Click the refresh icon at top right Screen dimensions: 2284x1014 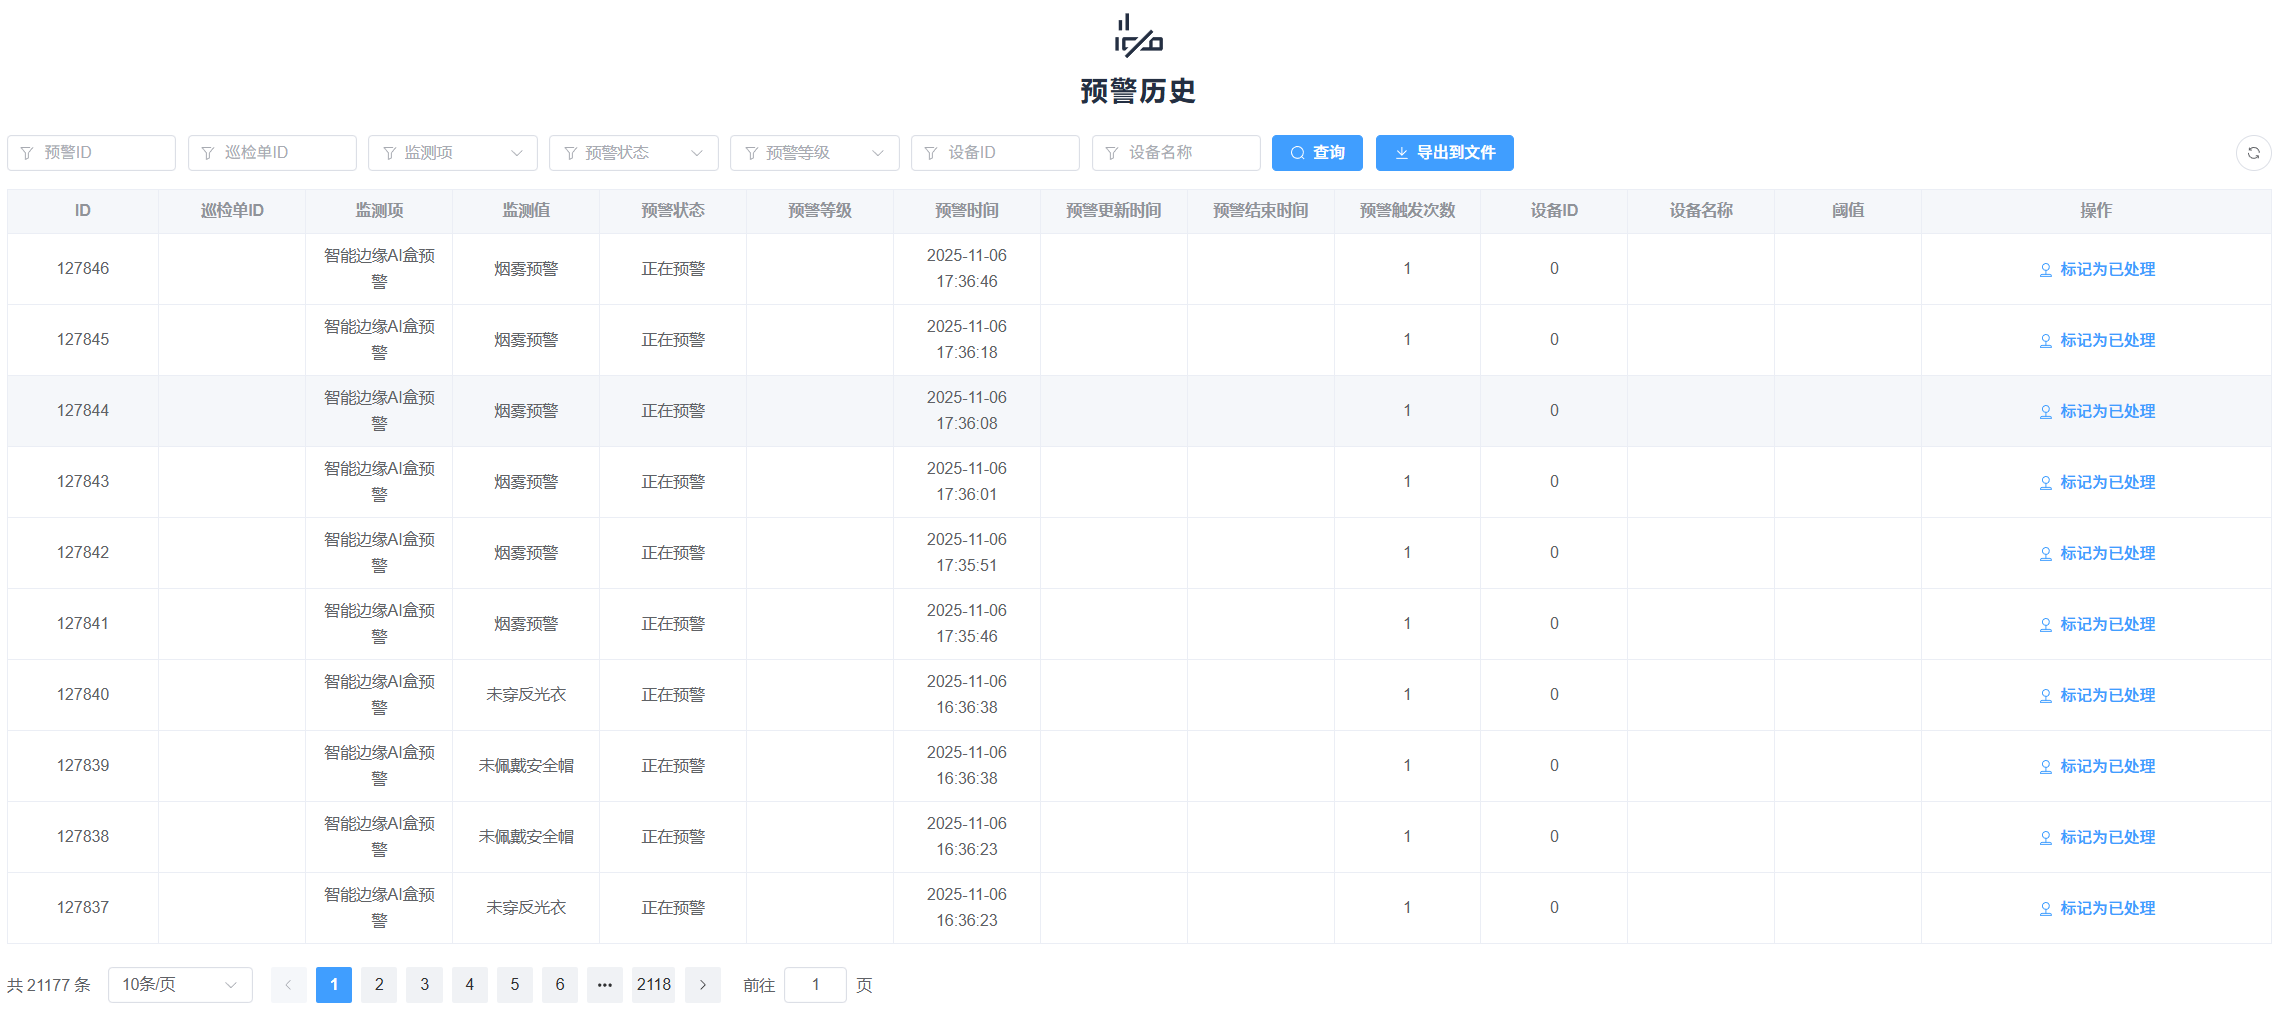coord(2253,153)
